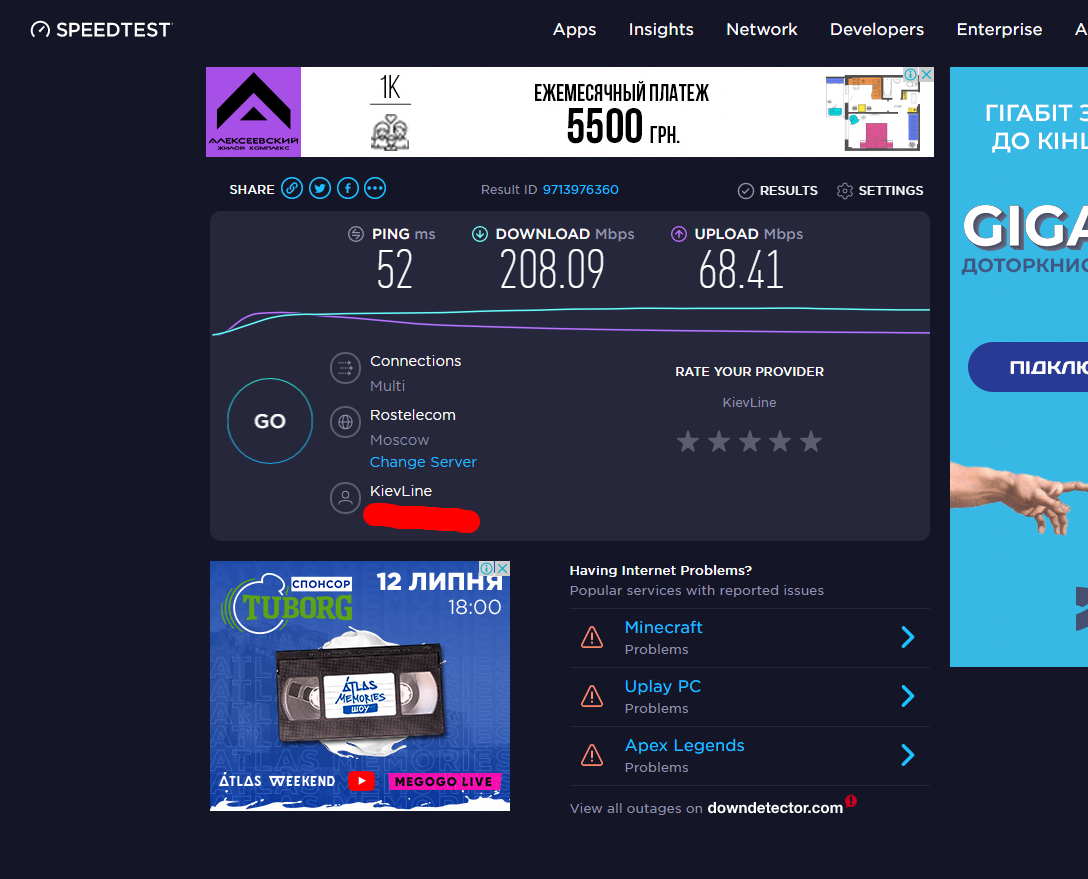Screen dimensions: 1088x879
Task: Expand Apex Legends problems chevron
Action: click(908, 755)
